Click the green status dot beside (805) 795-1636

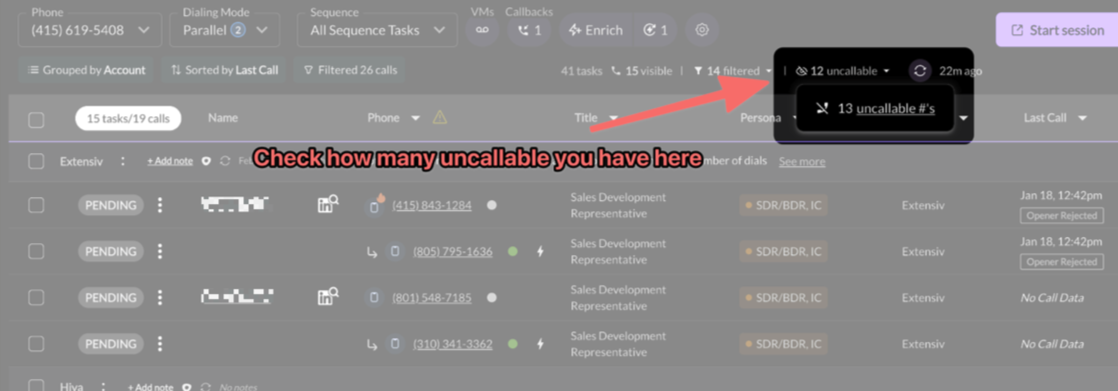(513, 252)
